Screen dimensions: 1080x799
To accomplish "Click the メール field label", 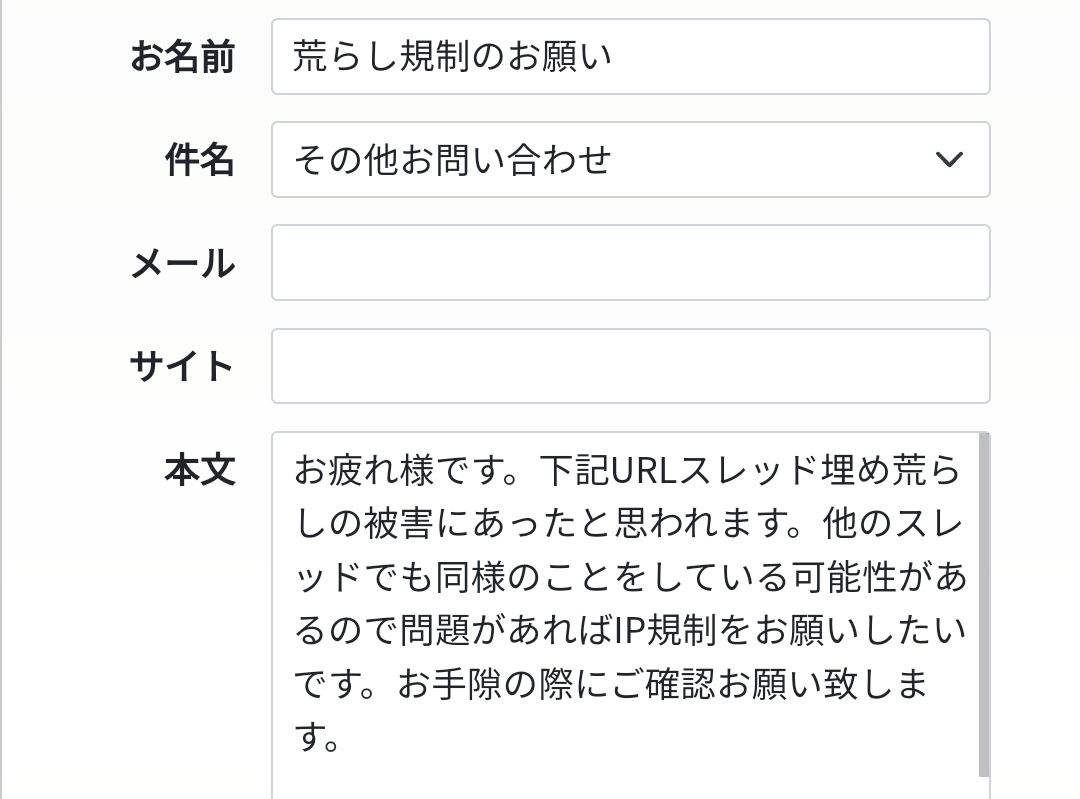I will (182, 264).
